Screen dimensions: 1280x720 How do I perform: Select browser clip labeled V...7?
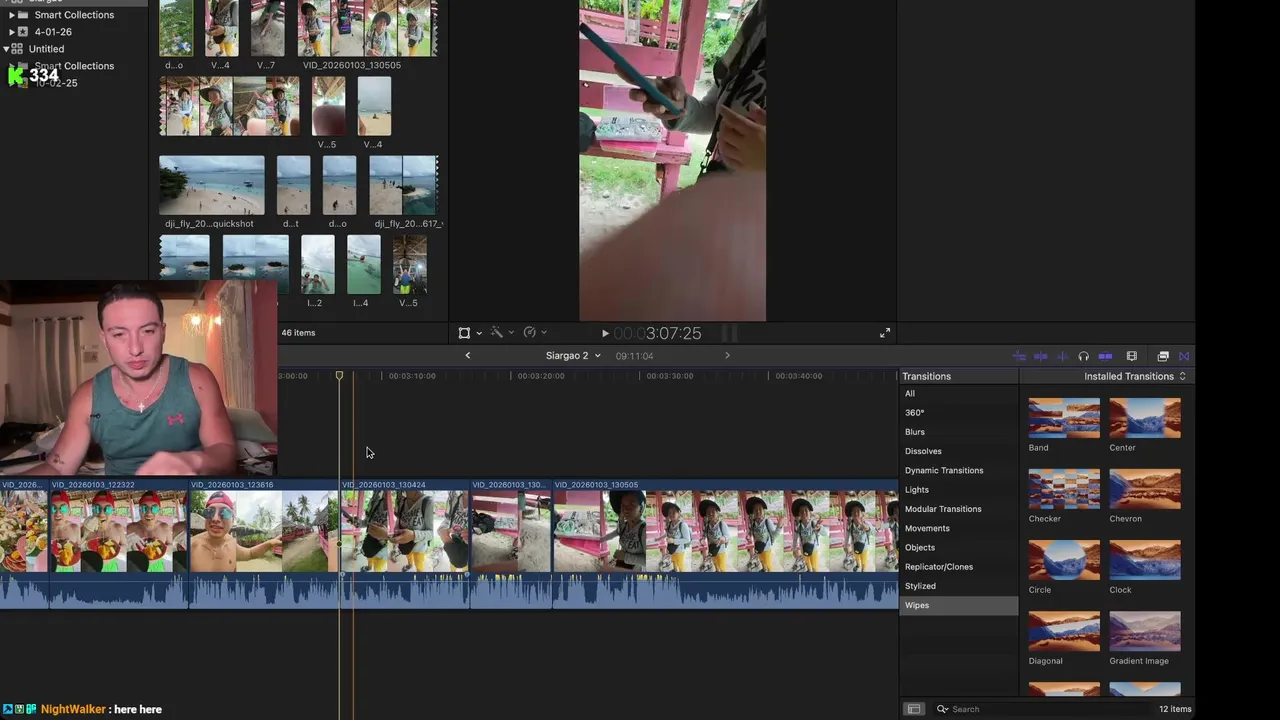tap(267, 28)
